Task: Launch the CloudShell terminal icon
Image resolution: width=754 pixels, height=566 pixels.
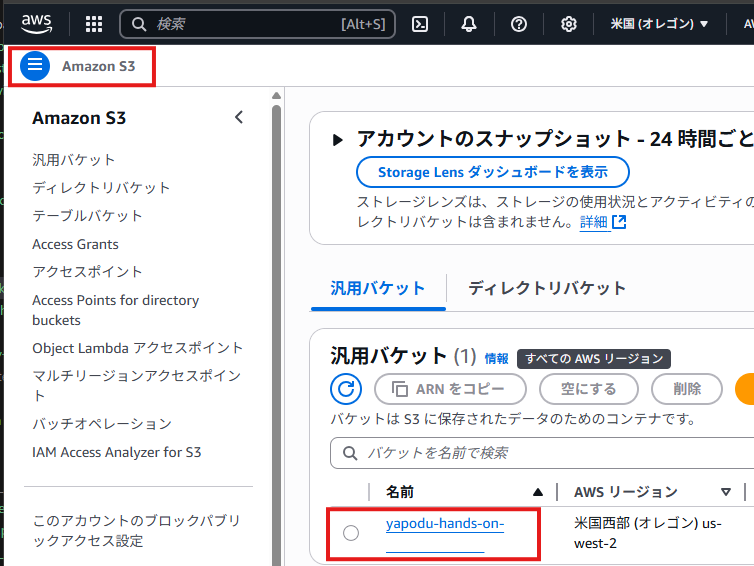Action: pos(420,24)
